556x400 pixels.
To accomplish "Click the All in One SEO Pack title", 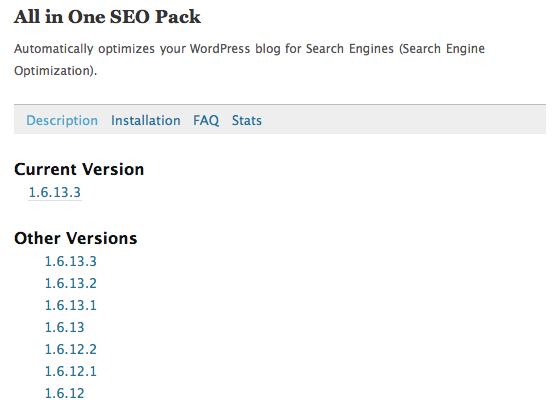I will 107,17.
